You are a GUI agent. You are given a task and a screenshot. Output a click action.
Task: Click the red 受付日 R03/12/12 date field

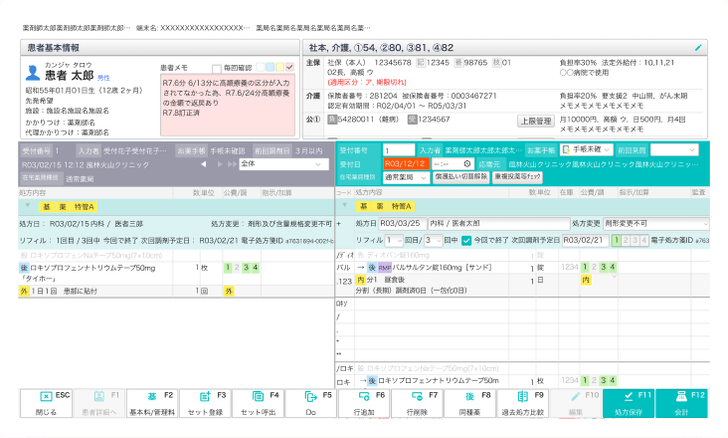click(407, 163)
